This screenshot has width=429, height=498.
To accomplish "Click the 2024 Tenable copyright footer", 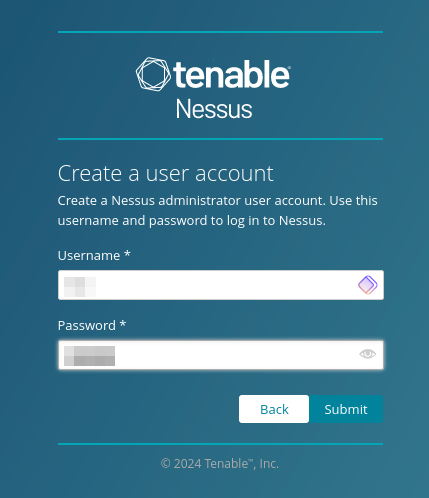I will (220, 463).
